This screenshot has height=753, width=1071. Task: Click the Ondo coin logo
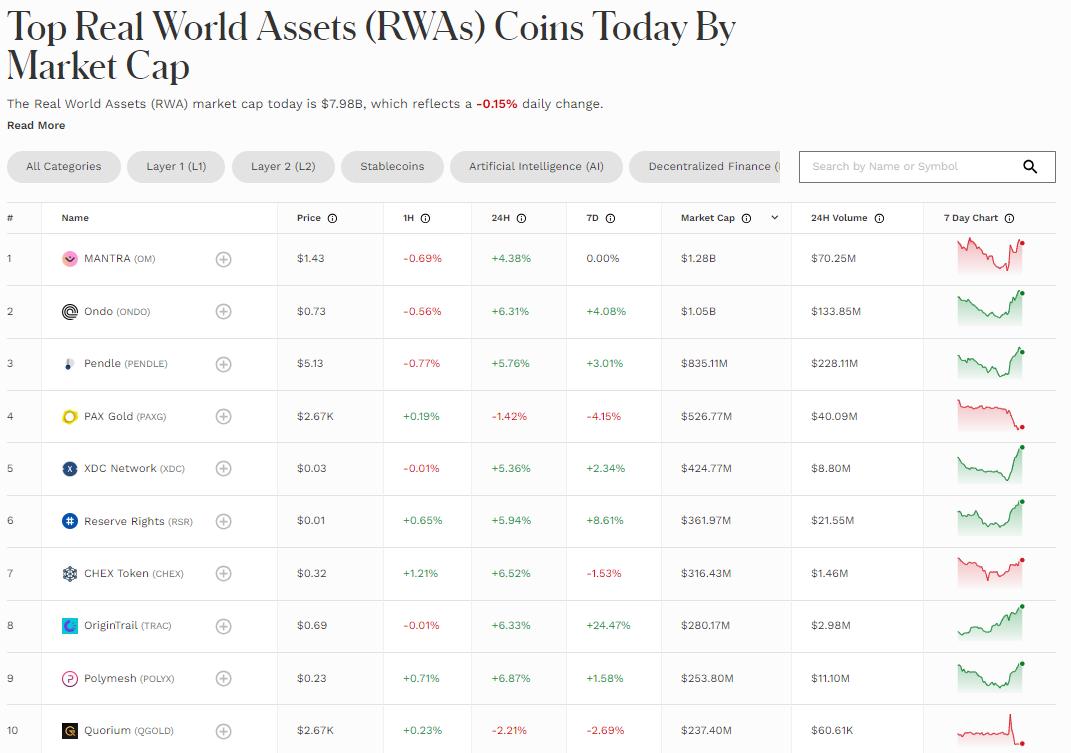(x=70, y=312)
